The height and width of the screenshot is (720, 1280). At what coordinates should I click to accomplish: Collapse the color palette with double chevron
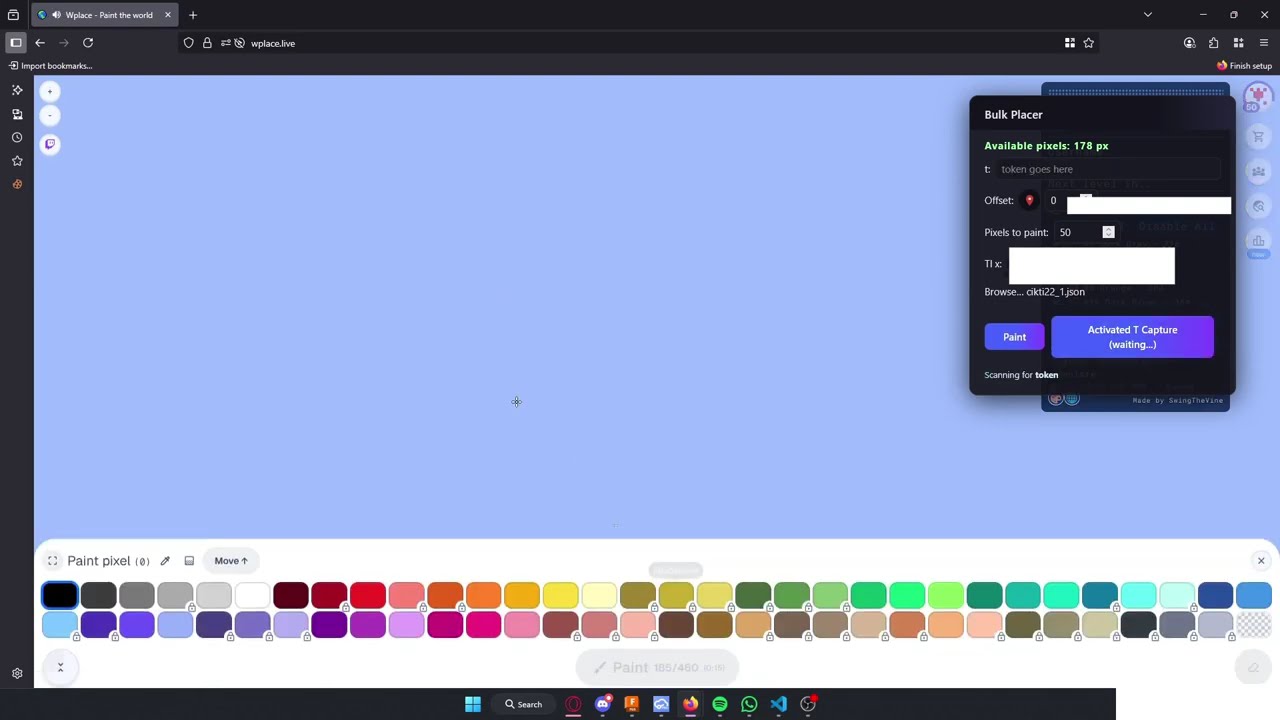tap(60, 667)
